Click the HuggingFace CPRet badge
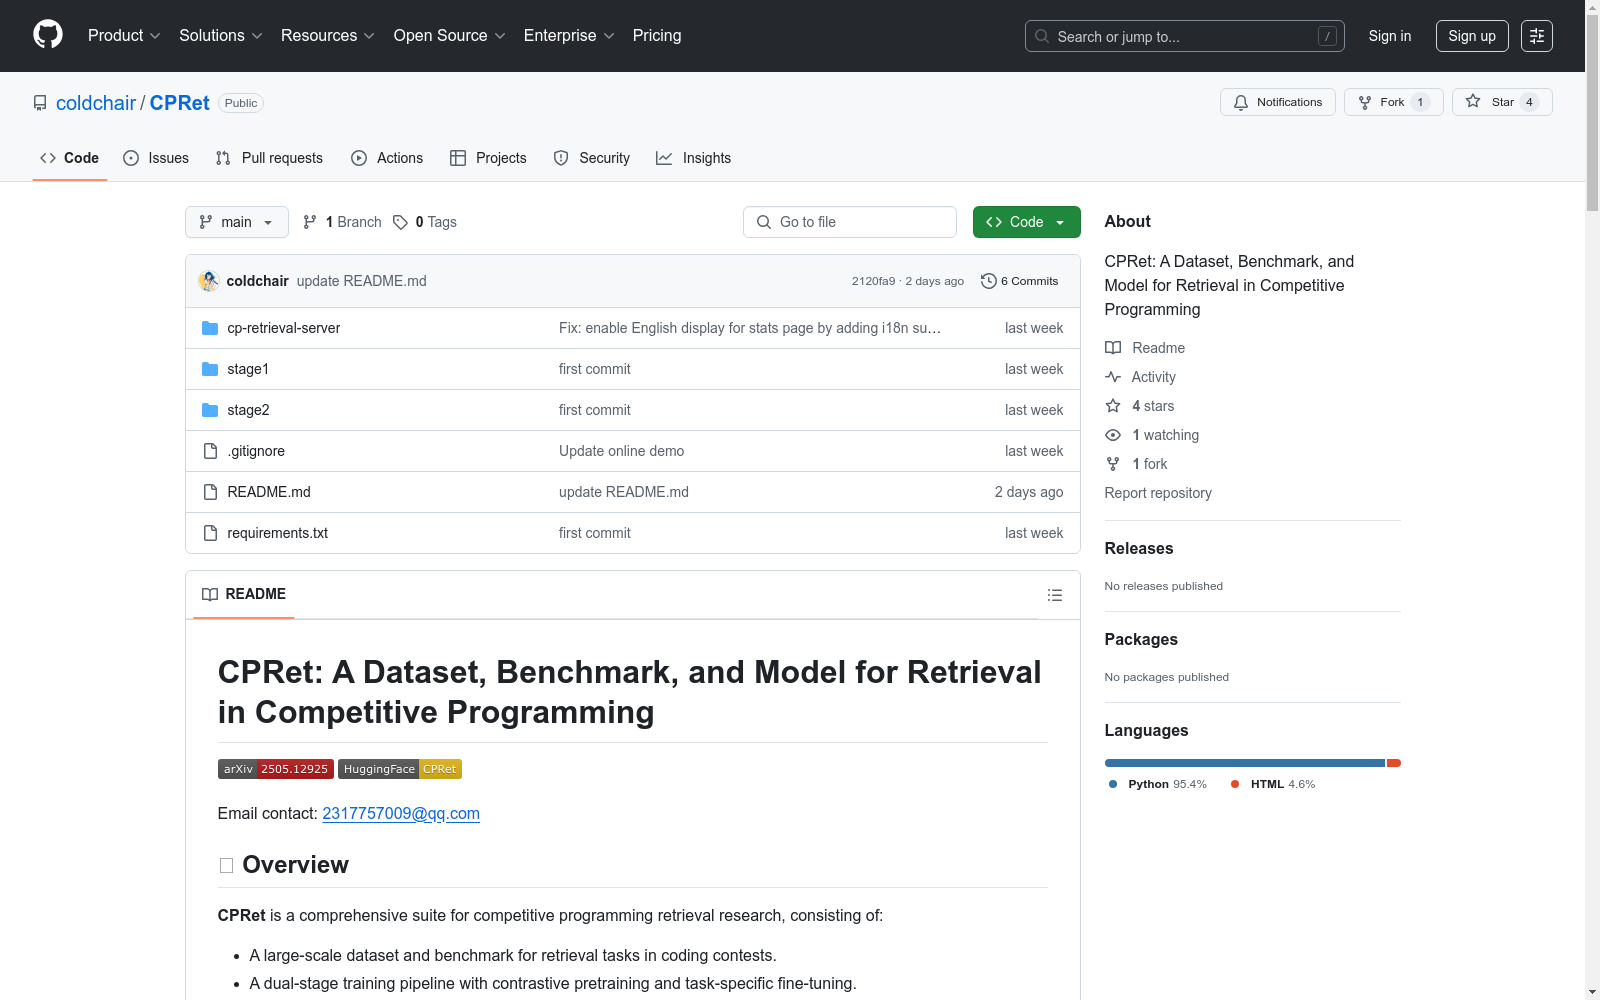The height and width of the screenshot is (1000, 1600). coord(400,769)
